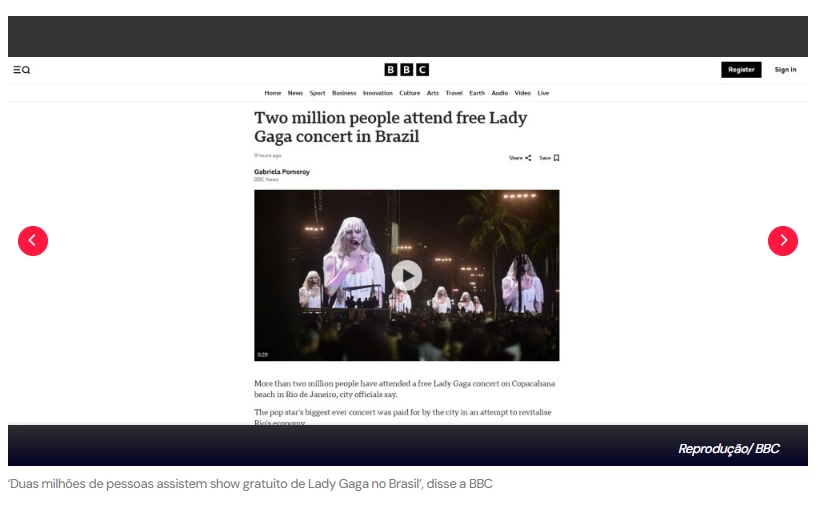The width and height of the screenshot is (818, 514).
Task: Open the News nav item
Action: coord(295,93)
